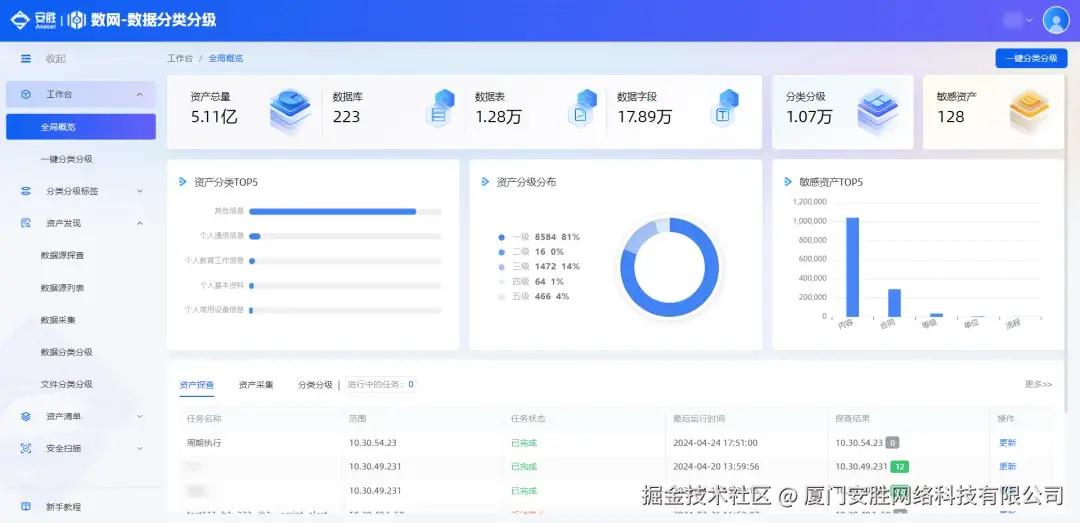Click the 合同 bar in the chart

point(894,302)
